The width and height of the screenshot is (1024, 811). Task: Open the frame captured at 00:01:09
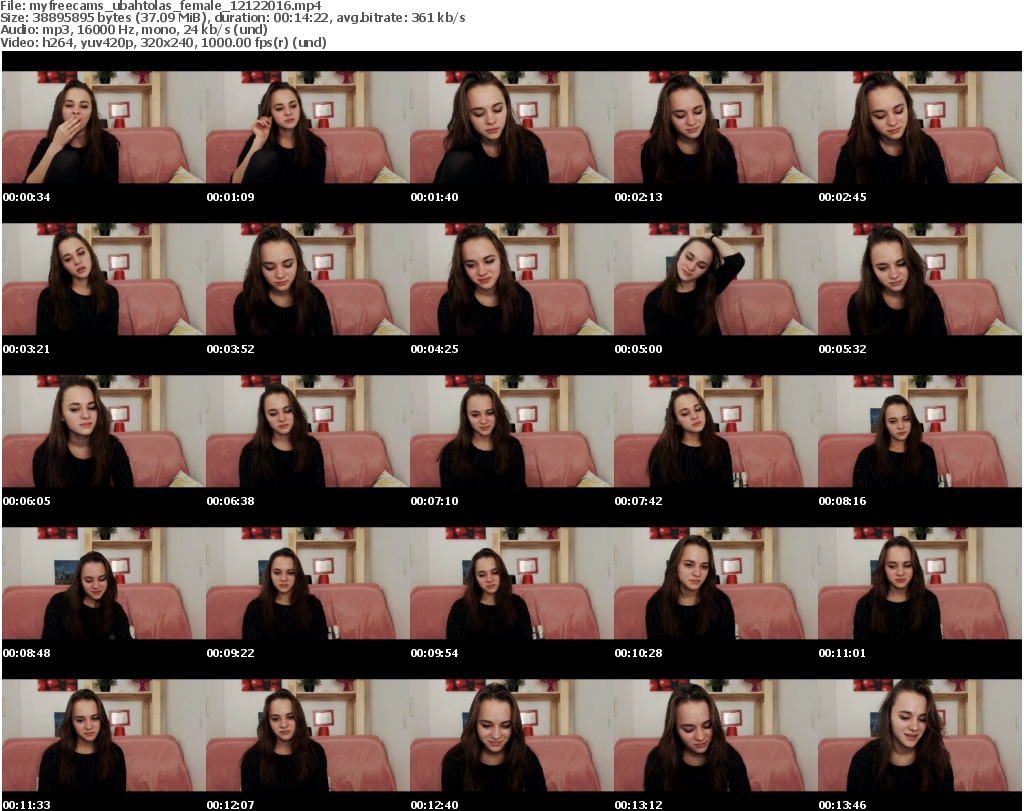[308, 127]
